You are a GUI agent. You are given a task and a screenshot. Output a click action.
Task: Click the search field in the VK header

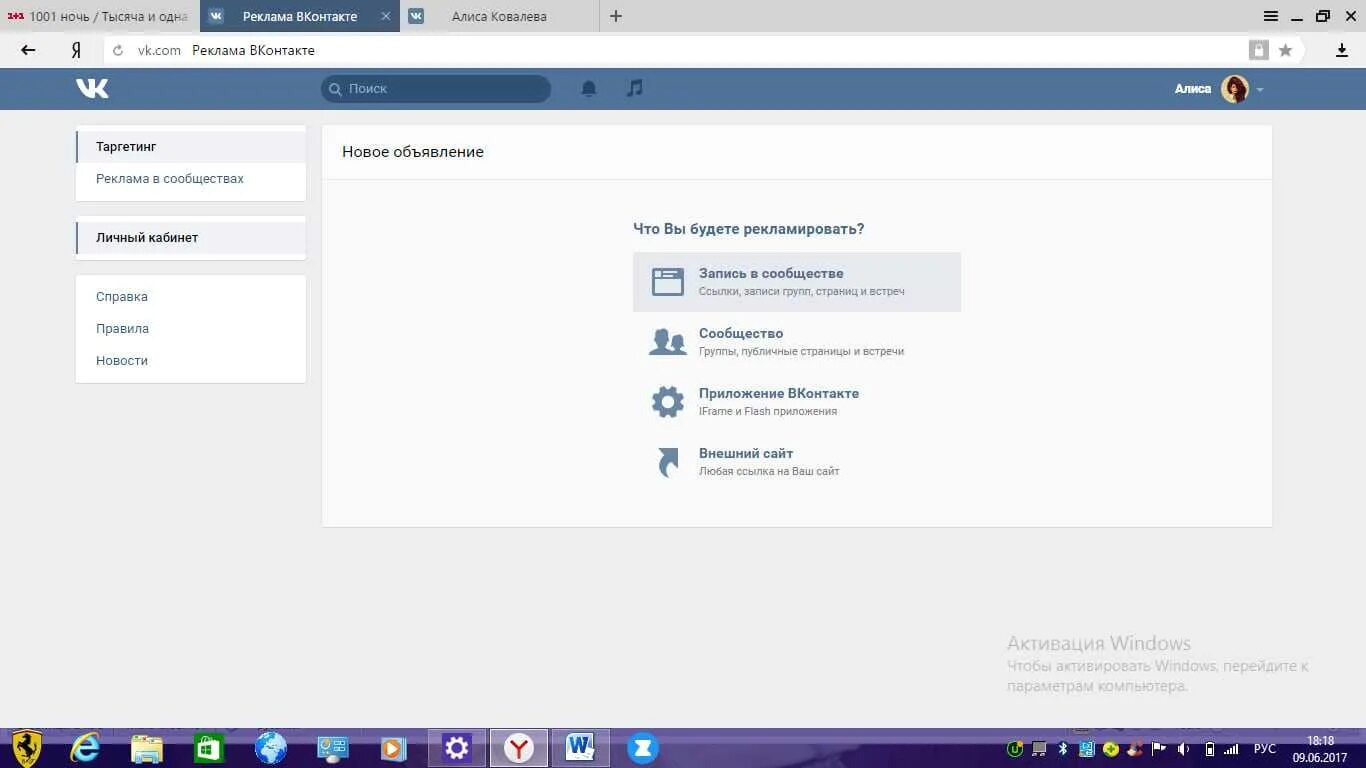click(x=436, y=88)
